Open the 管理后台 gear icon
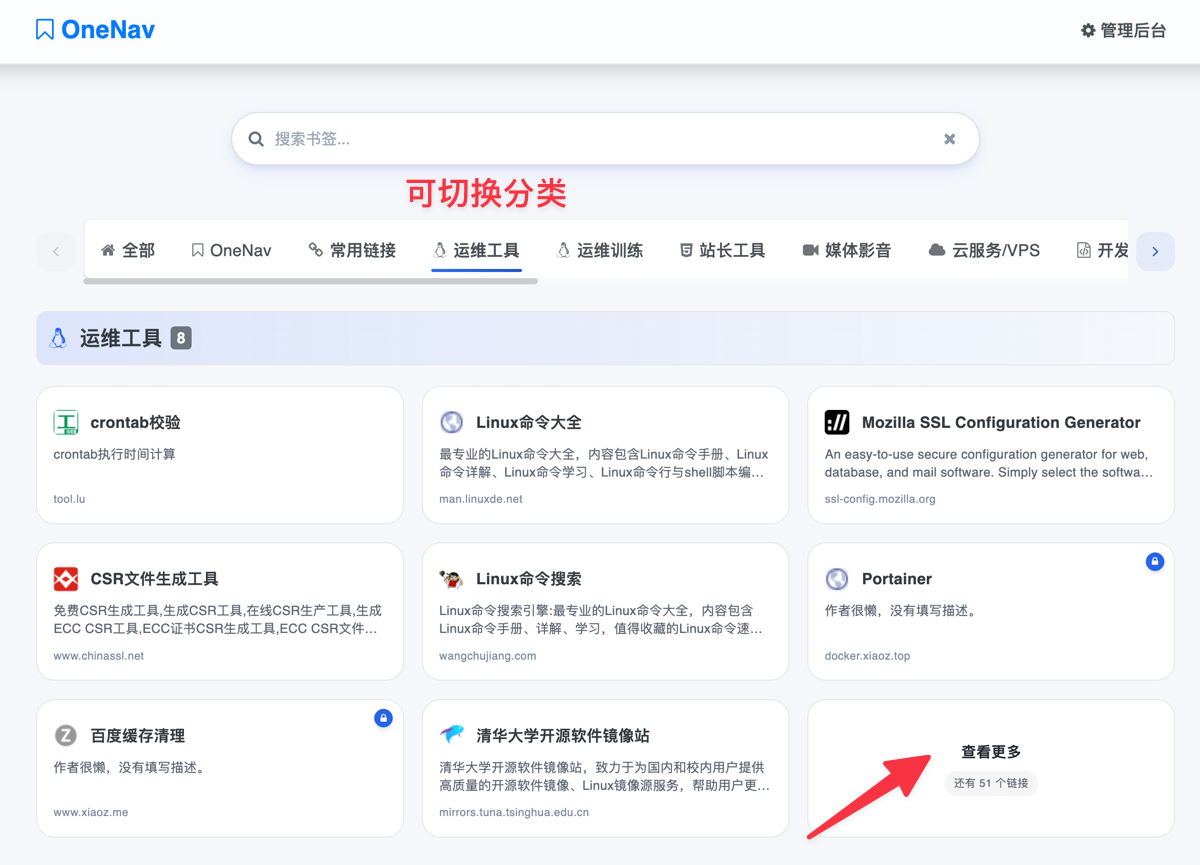Image resolution: width=1200 pixels, height=865 pixels. click(x=1088, y=31)
